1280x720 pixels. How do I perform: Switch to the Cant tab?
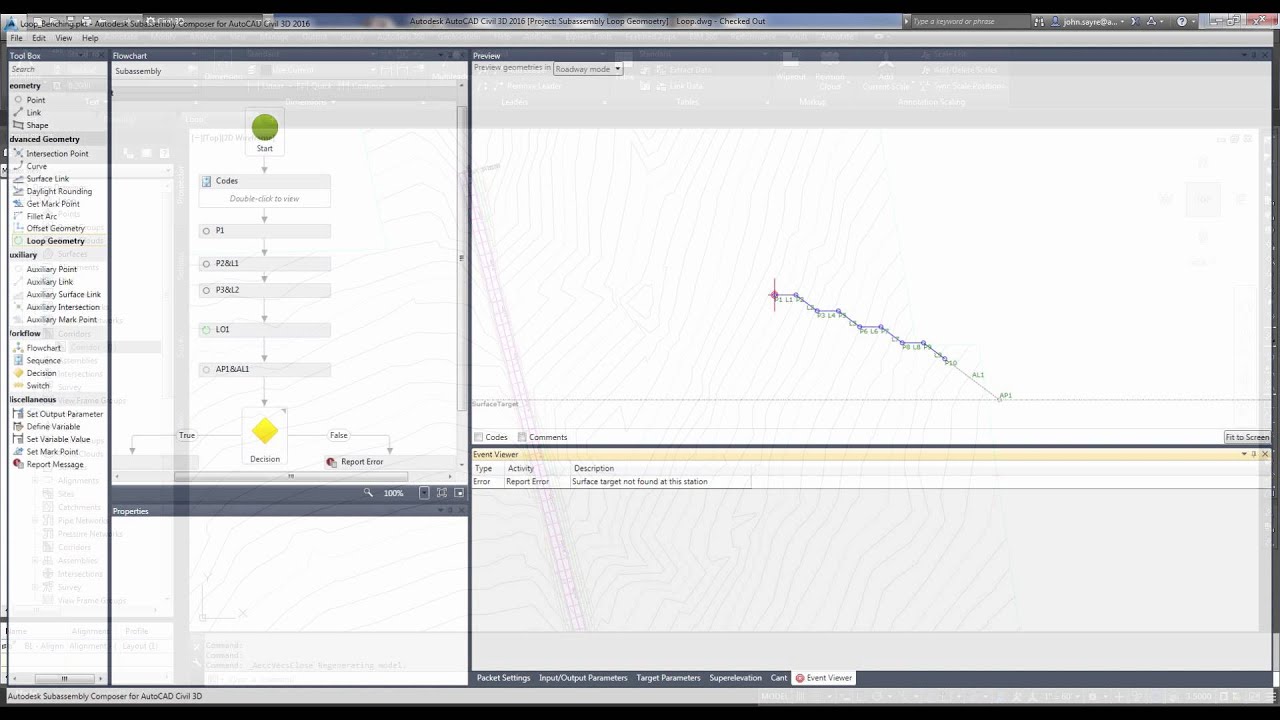click(x=779, y=678)
